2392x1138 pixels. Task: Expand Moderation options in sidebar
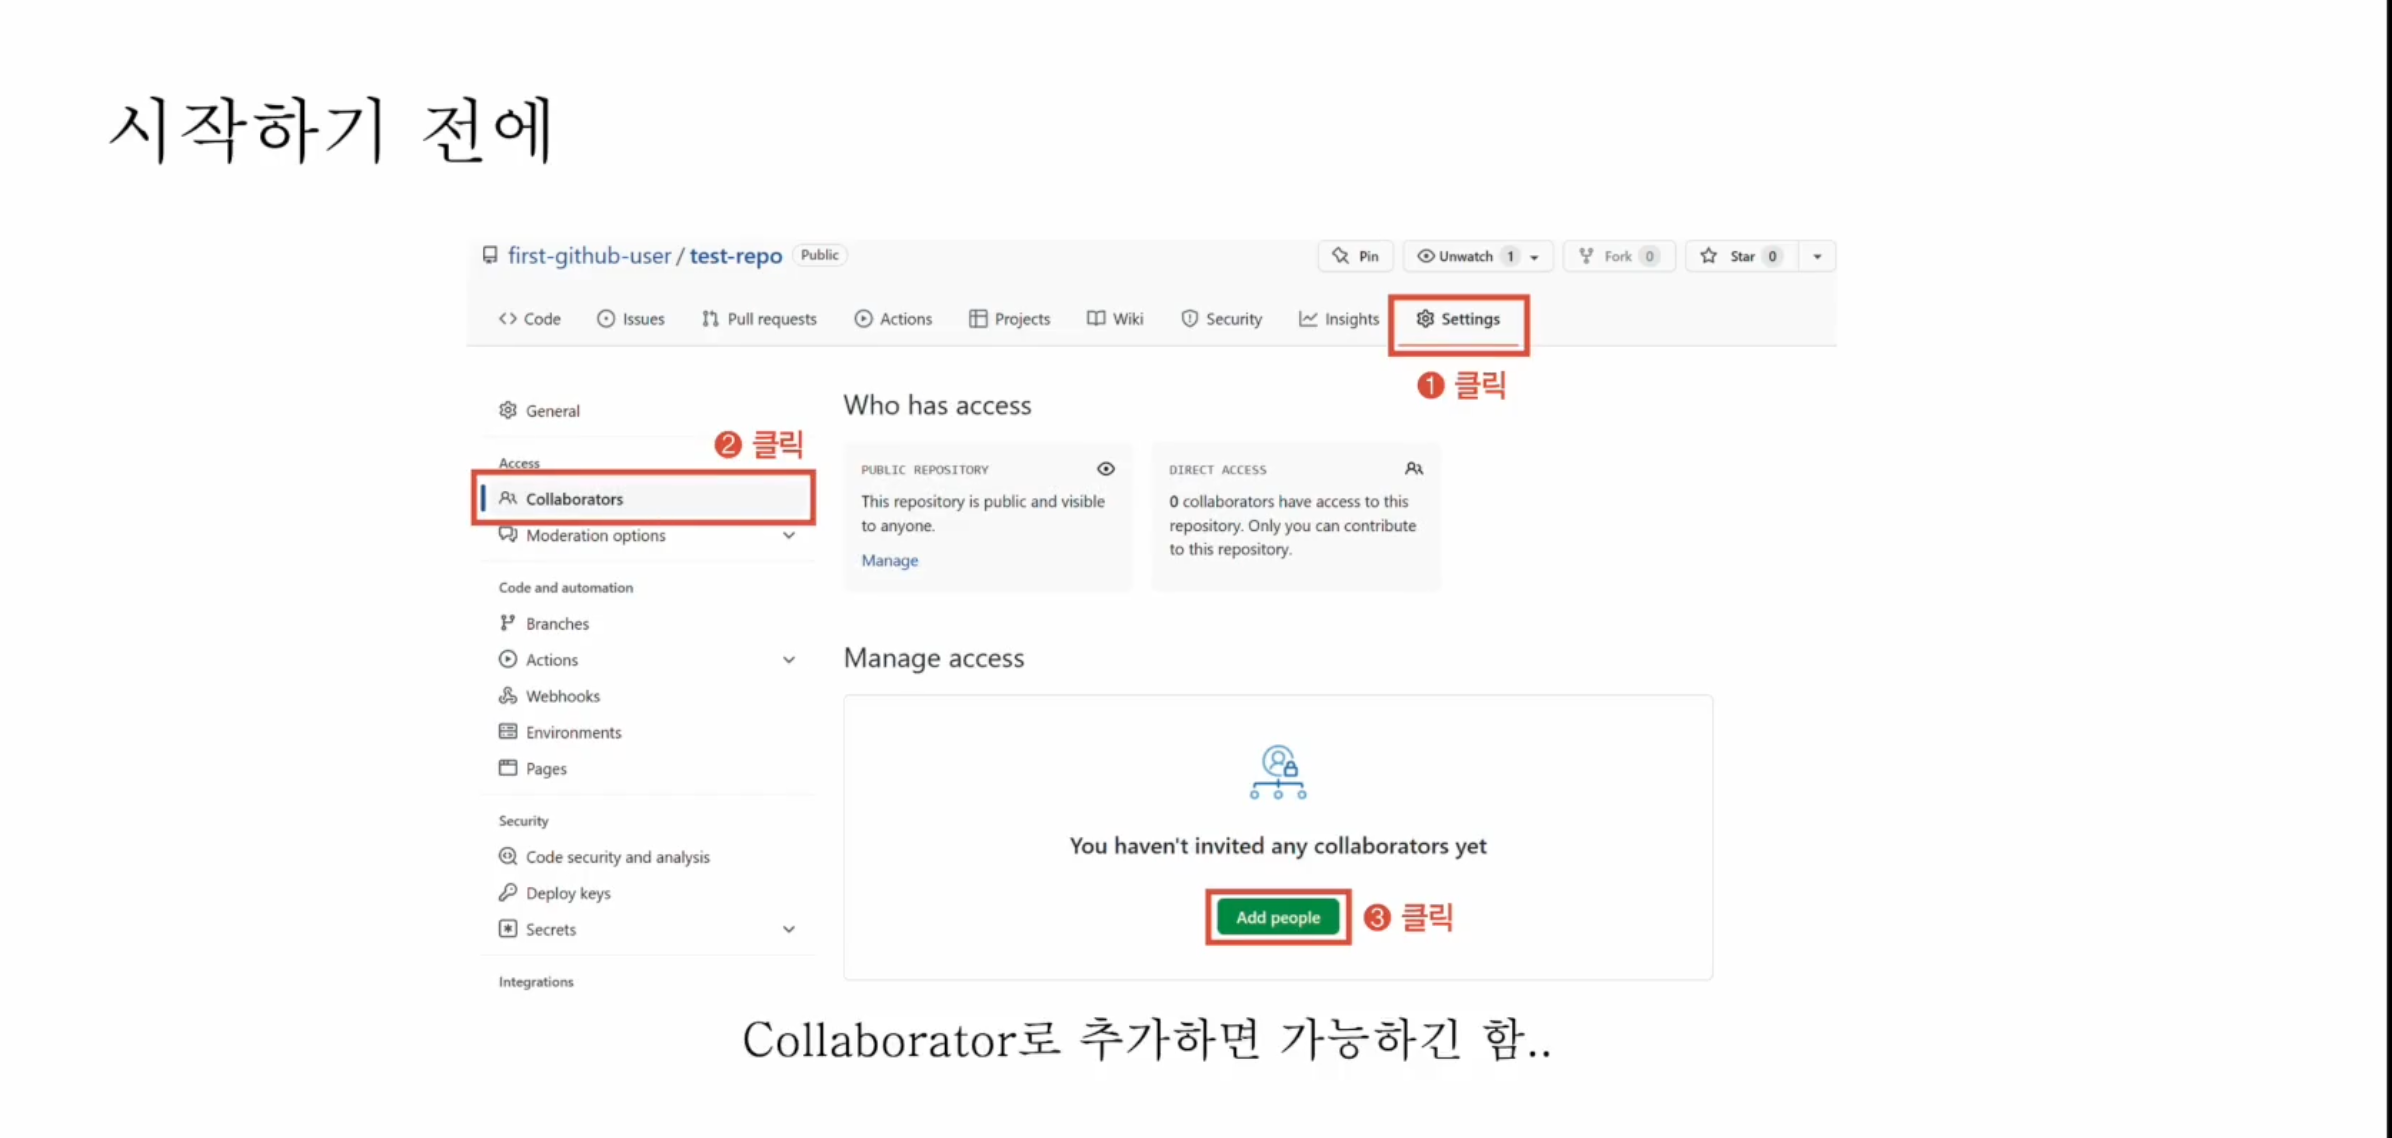(x=788, y=536)
